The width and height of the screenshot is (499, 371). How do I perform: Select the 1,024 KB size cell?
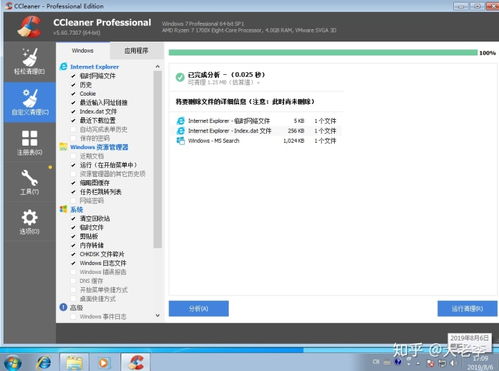click(294, 141)
